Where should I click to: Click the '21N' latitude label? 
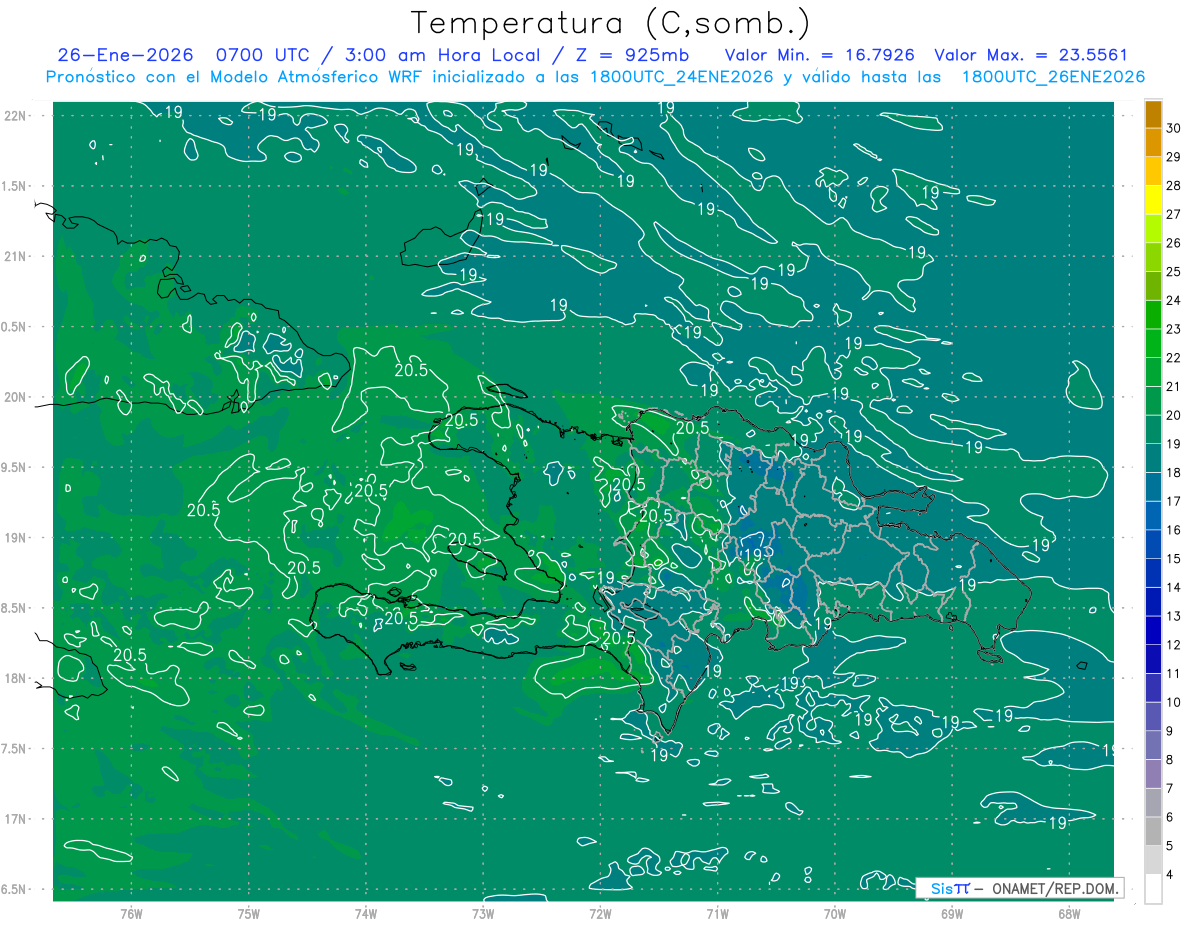[16, 257]
